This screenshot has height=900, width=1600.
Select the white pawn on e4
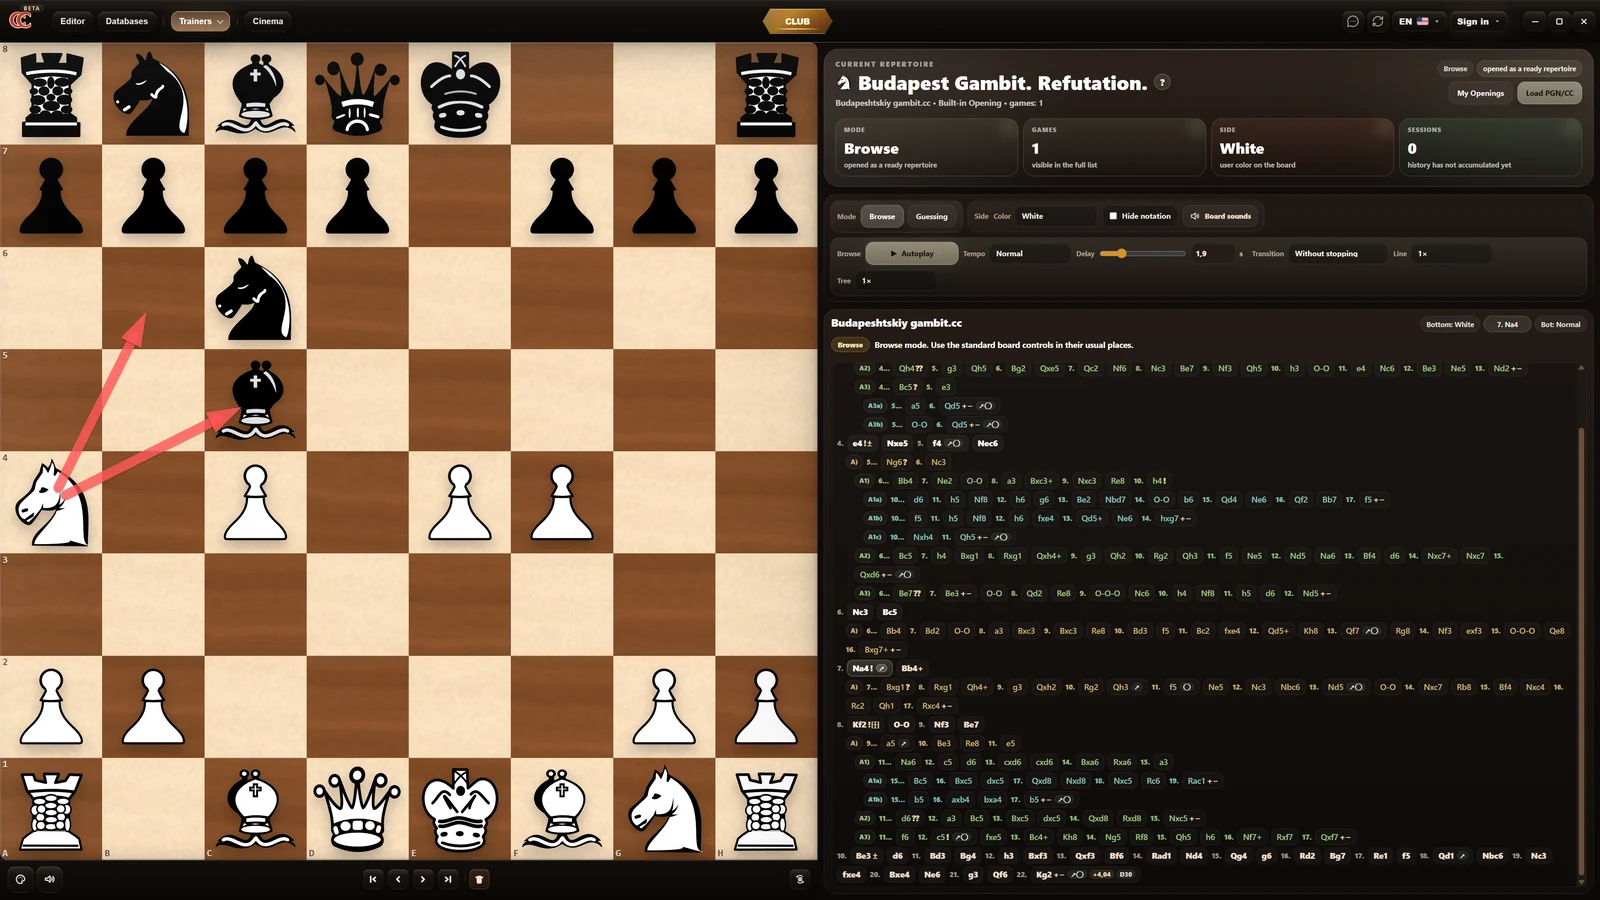point(460,503)
